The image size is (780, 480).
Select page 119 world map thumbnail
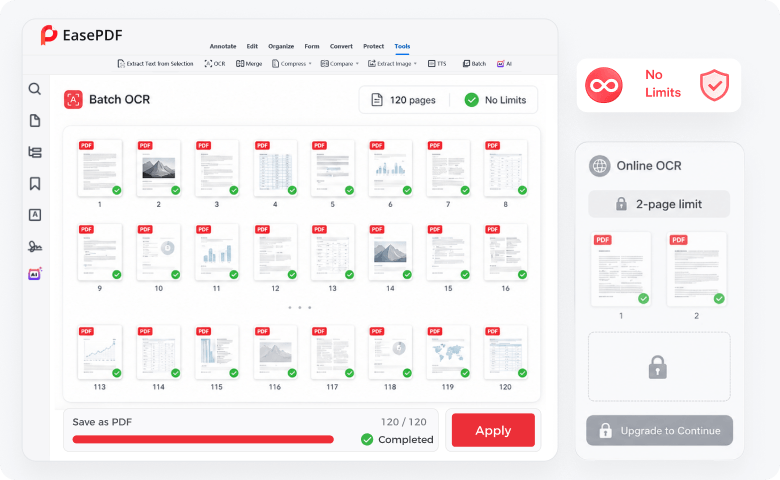point(448,352)
